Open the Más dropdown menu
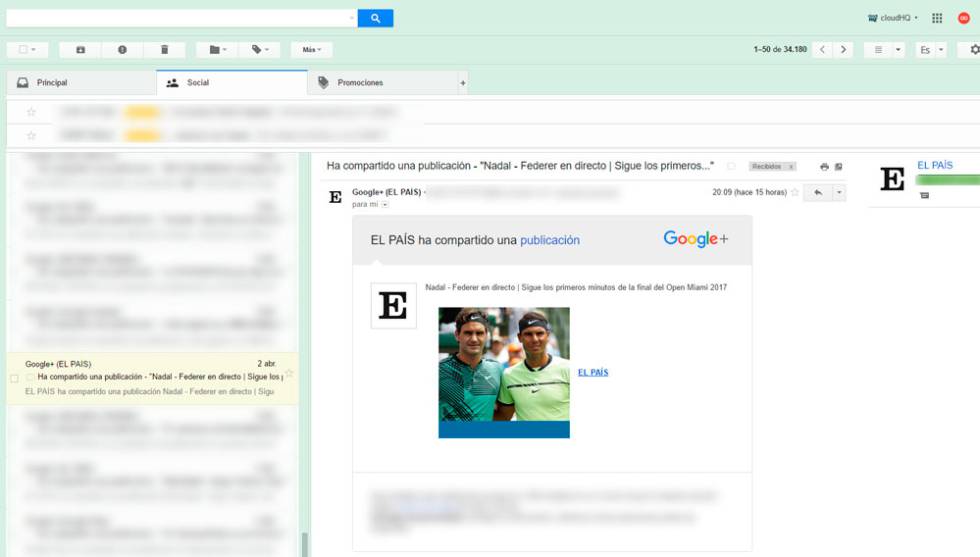This screenshot has height=557, width=980. (x=311, y=49)
